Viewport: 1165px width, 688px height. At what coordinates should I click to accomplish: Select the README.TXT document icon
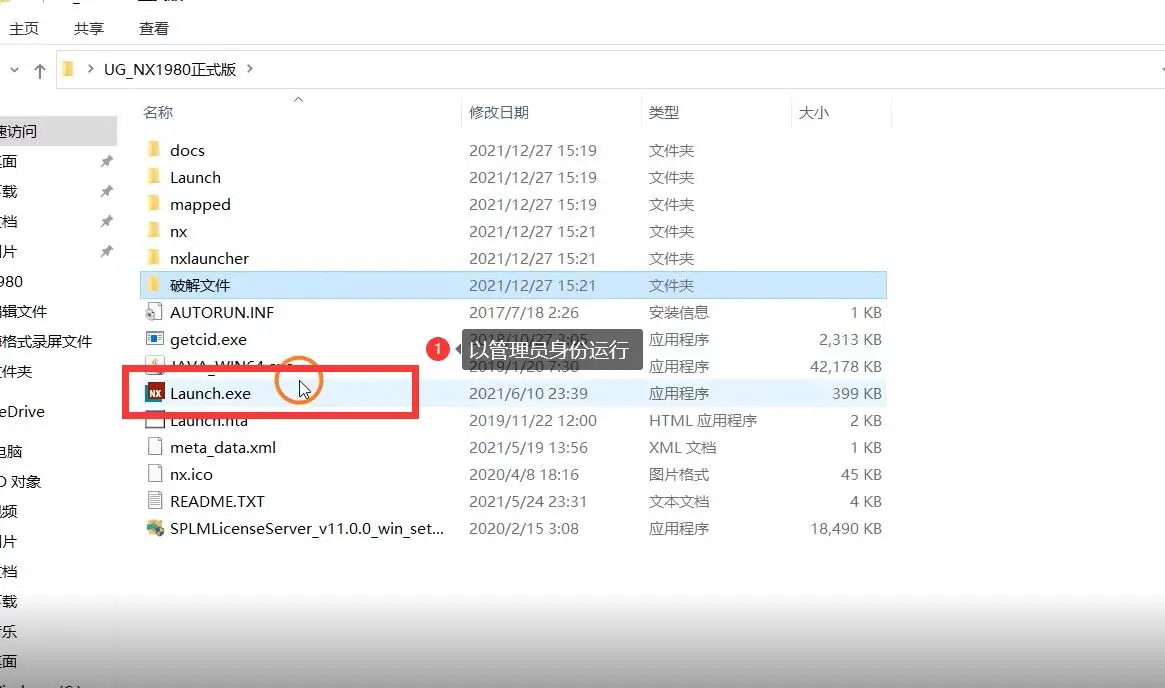pyautogui.click(x=155, y=501)
